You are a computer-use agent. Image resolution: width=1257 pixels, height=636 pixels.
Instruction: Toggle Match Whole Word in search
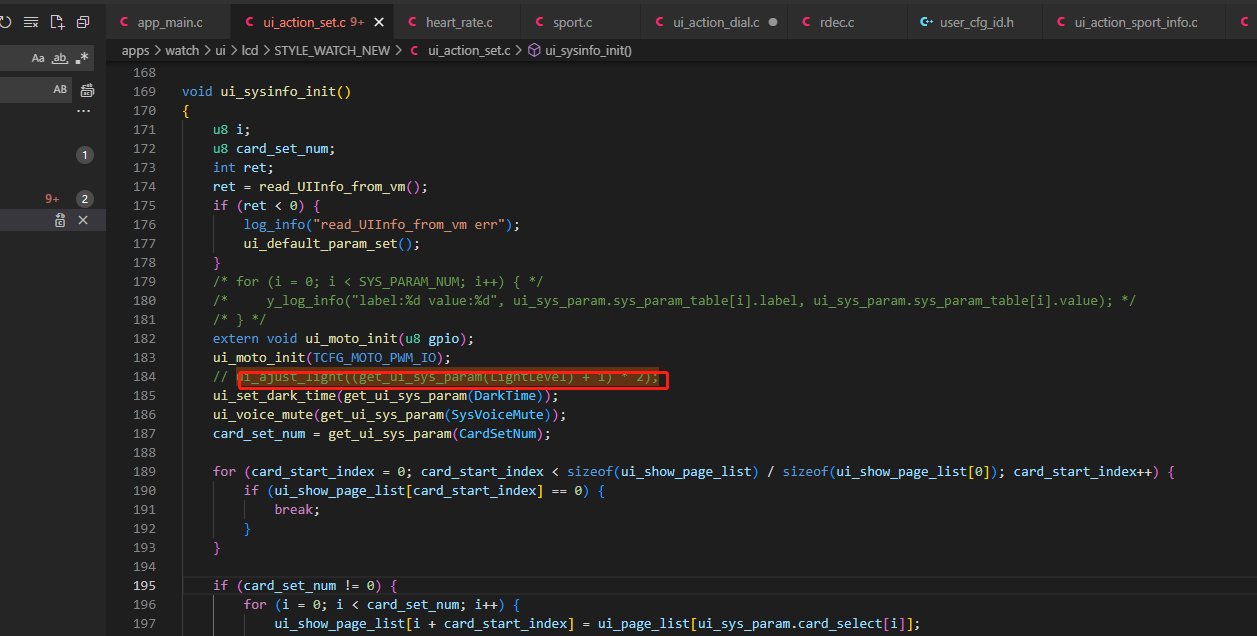tap(60, 58)
